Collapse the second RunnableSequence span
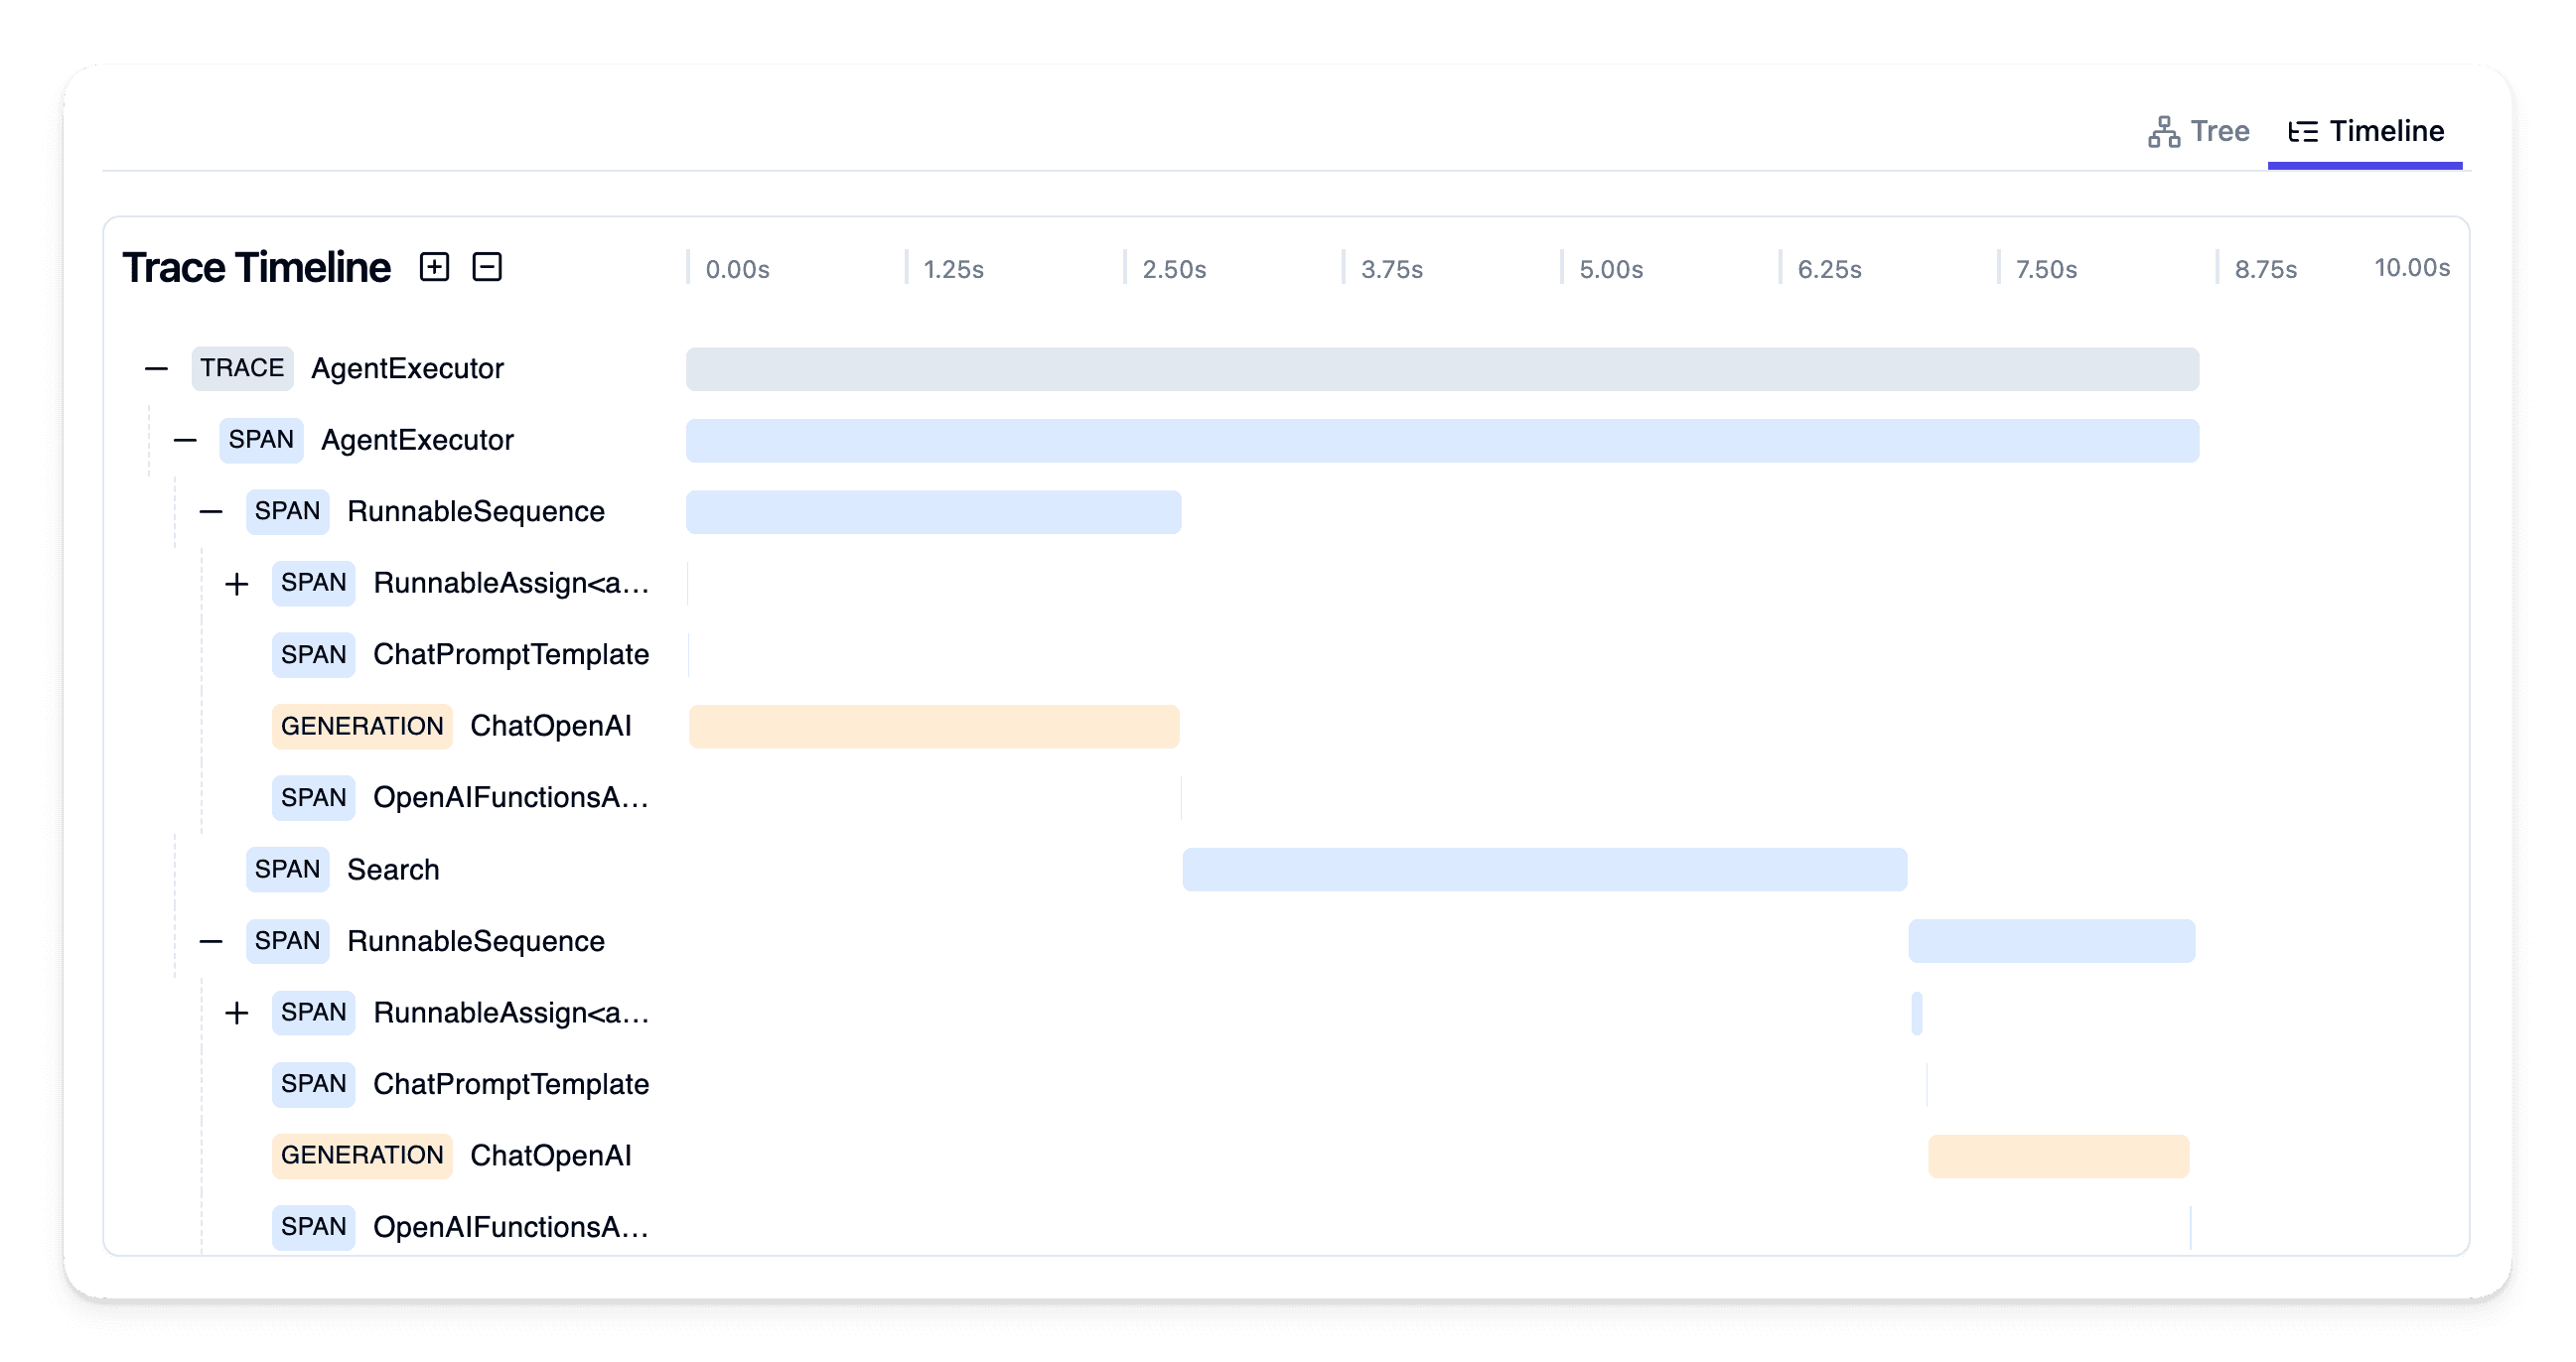 [x=210, y=940]
